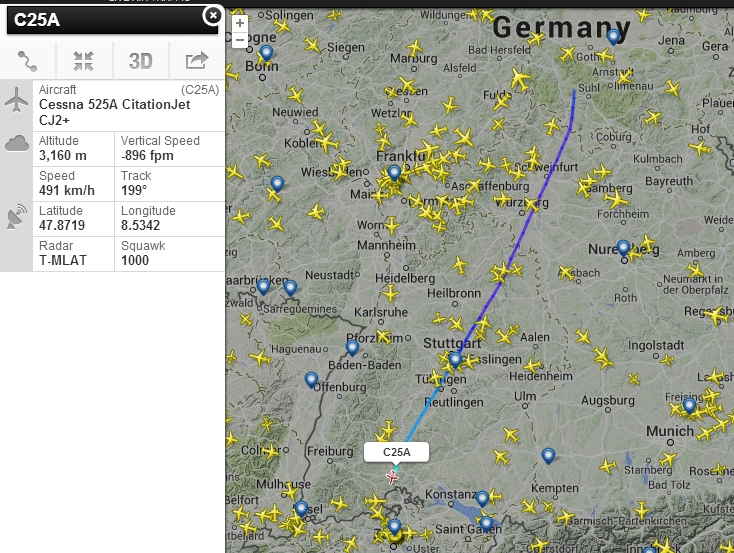Open the 3D cockpit view
Viewport: 734px width, 553px height.
(140, 60)
